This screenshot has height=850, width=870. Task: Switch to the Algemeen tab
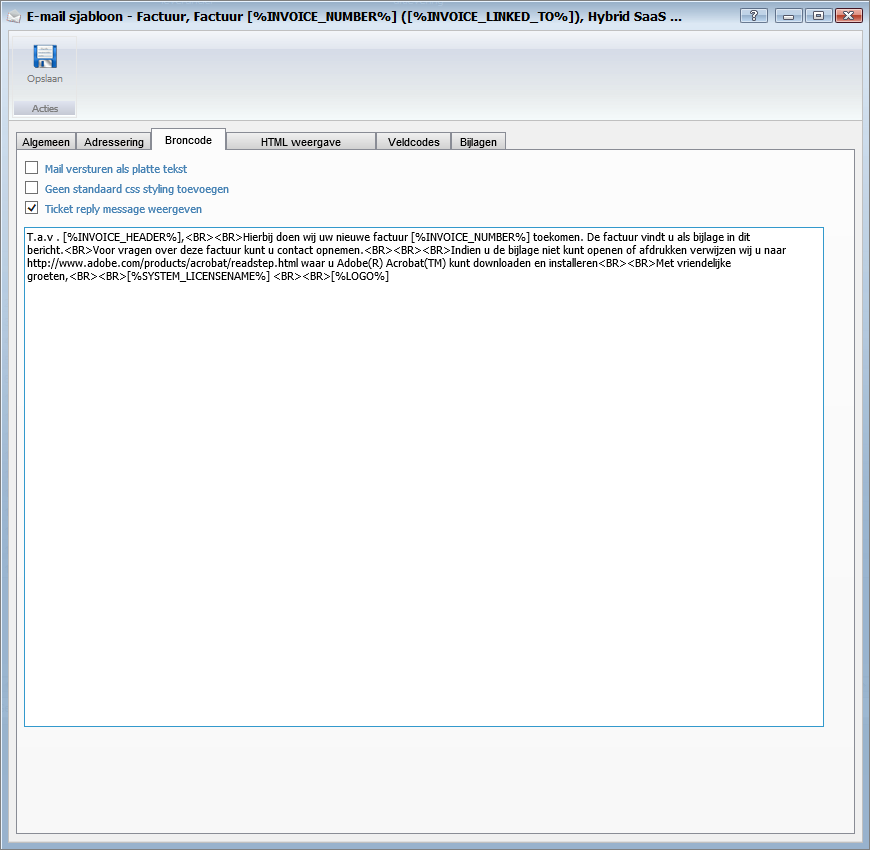pos(46,142)
